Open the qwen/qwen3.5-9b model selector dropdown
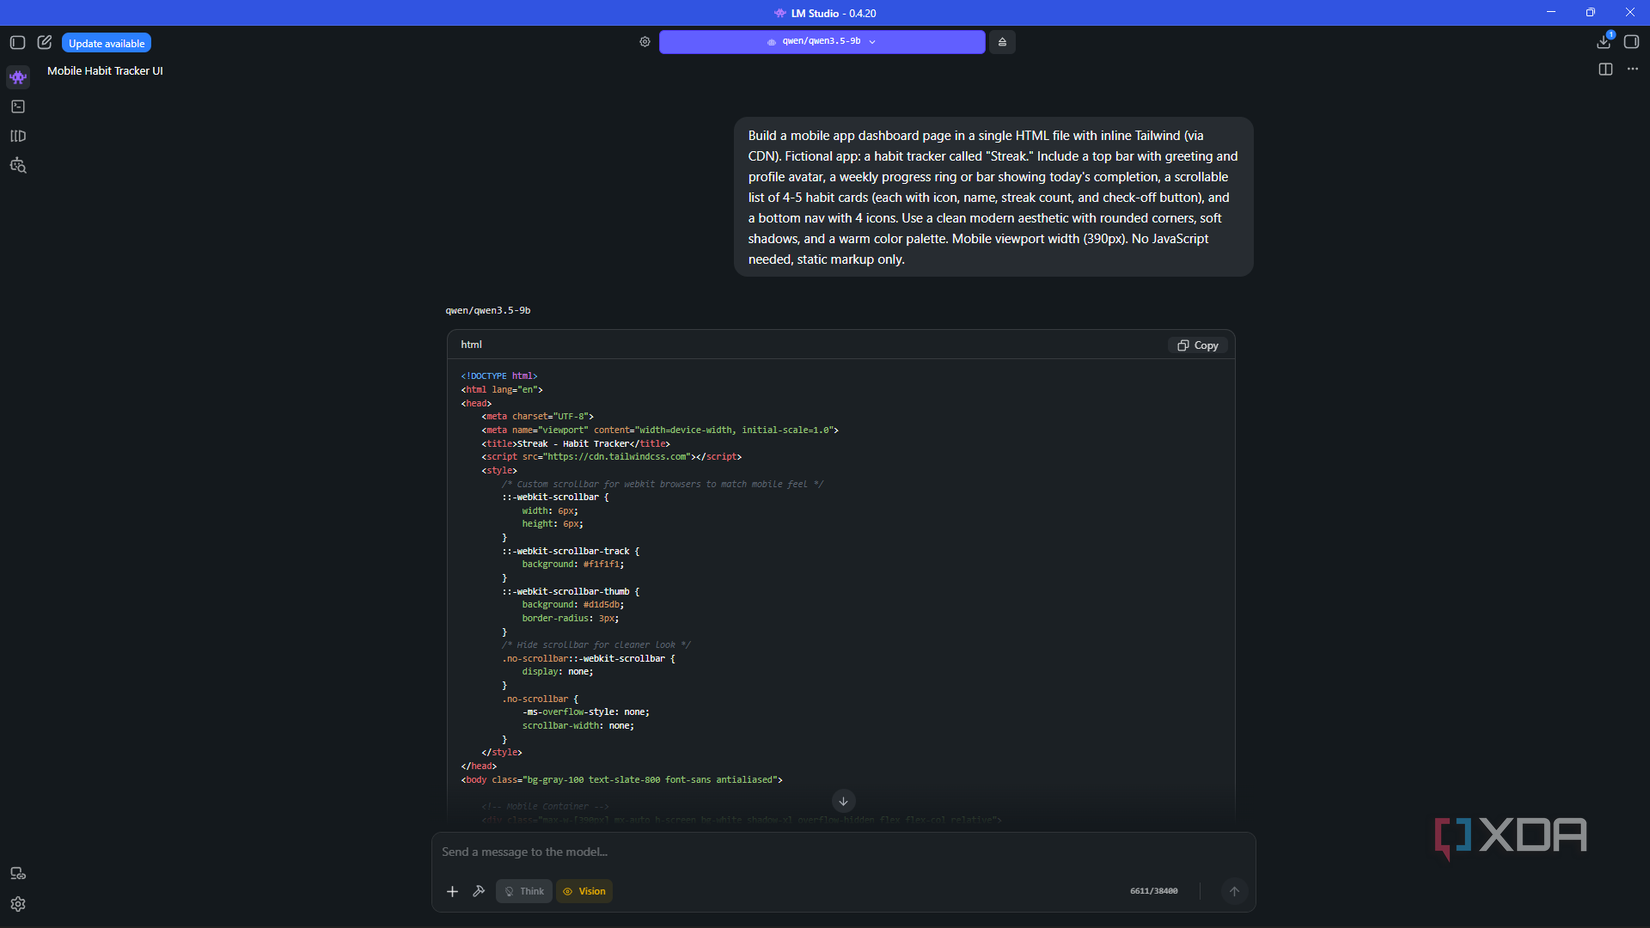This screenshot has width=1650, height=928. tap(822, 42)
